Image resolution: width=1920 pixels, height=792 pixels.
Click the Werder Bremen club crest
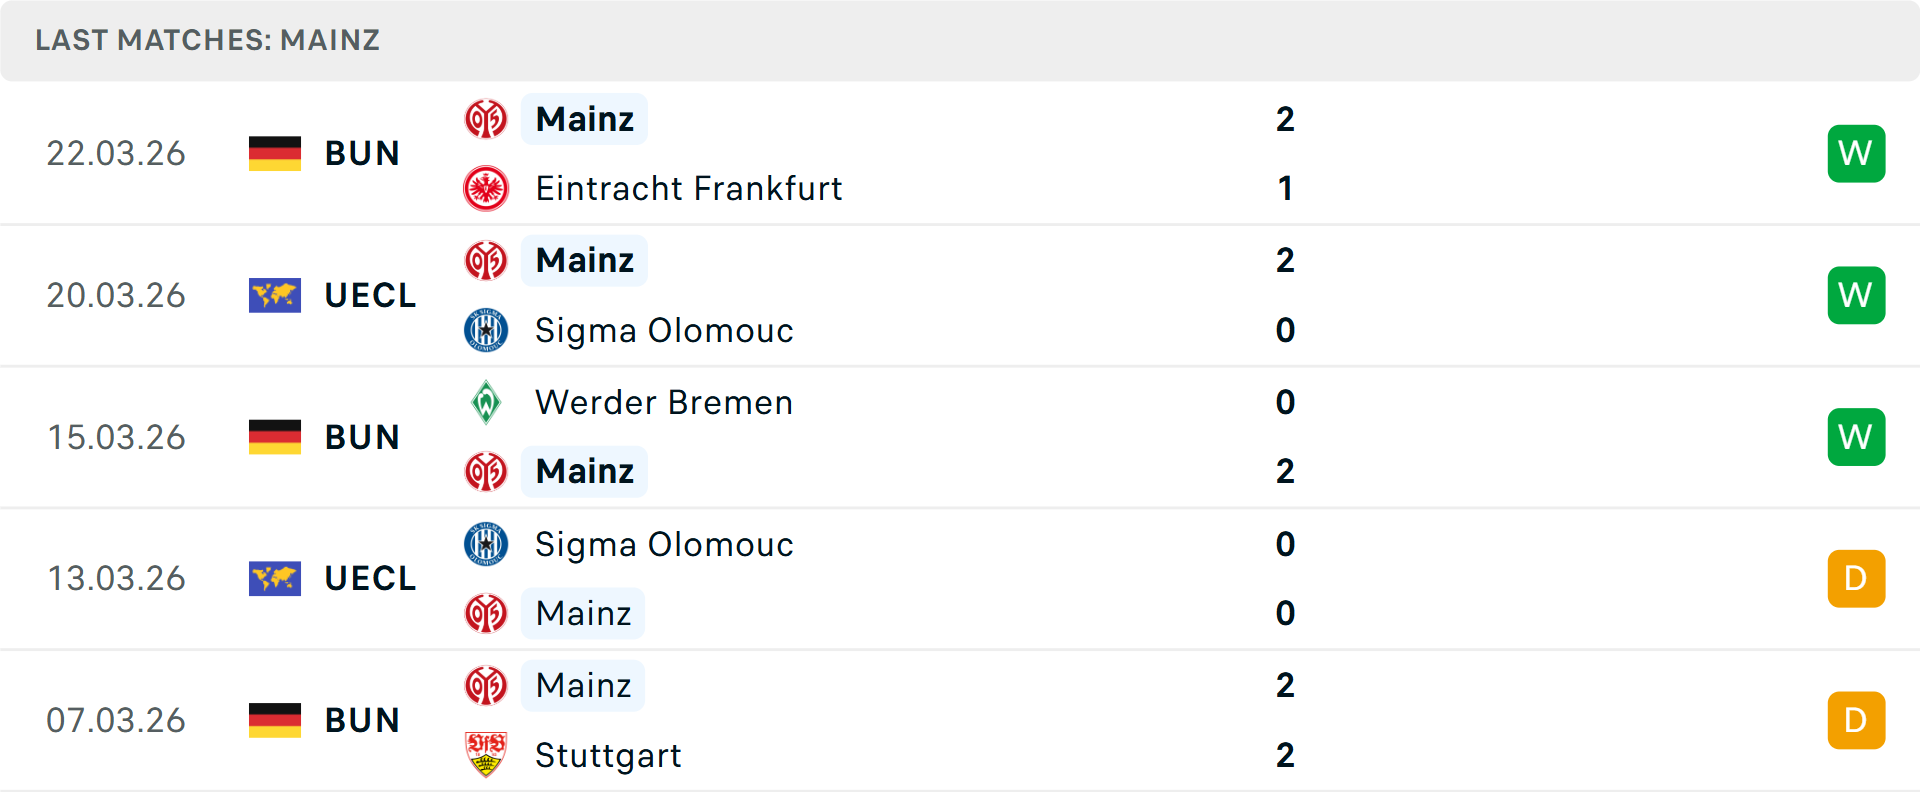point(486,402)
